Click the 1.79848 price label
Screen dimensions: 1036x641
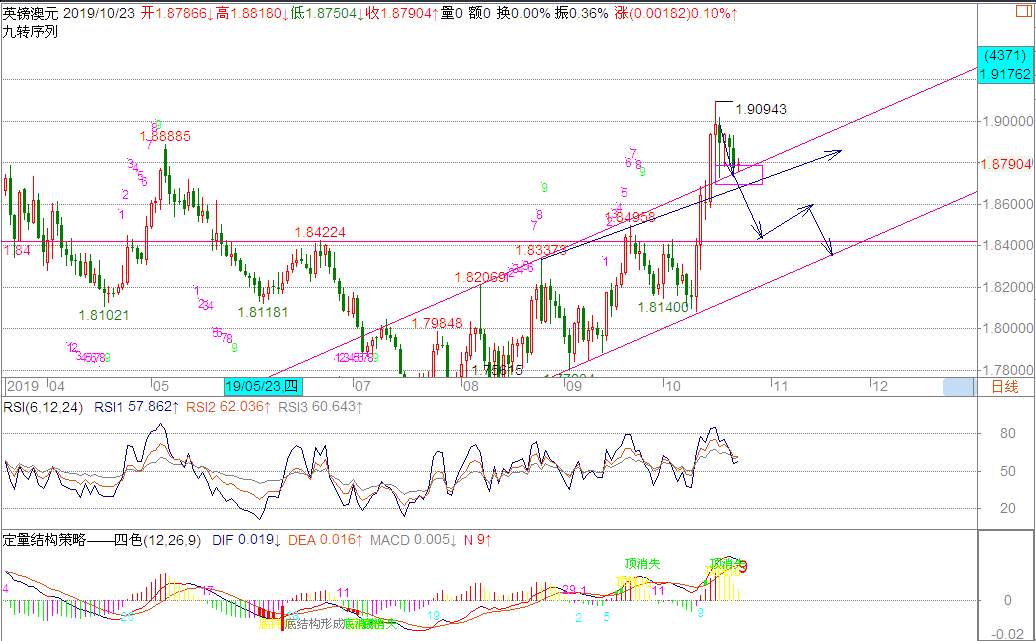(x=437, y=323)
